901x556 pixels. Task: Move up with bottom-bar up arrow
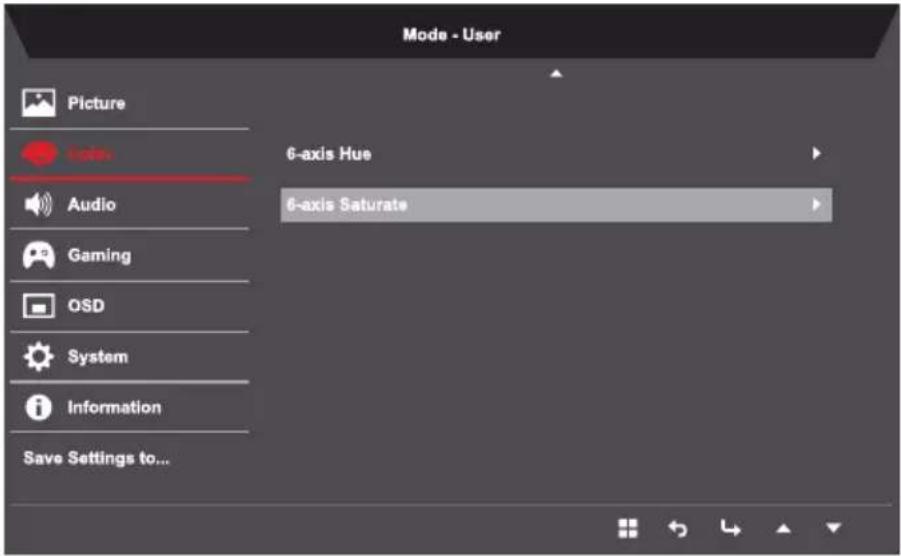pyautogui.click(x=783, y=528)
